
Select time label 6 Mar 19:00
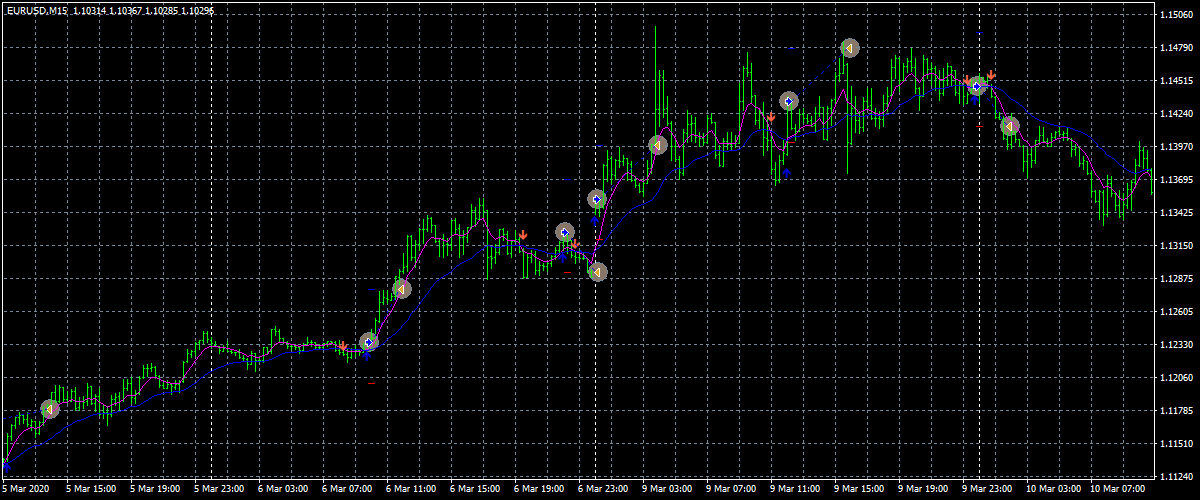(x=539, y=490)
